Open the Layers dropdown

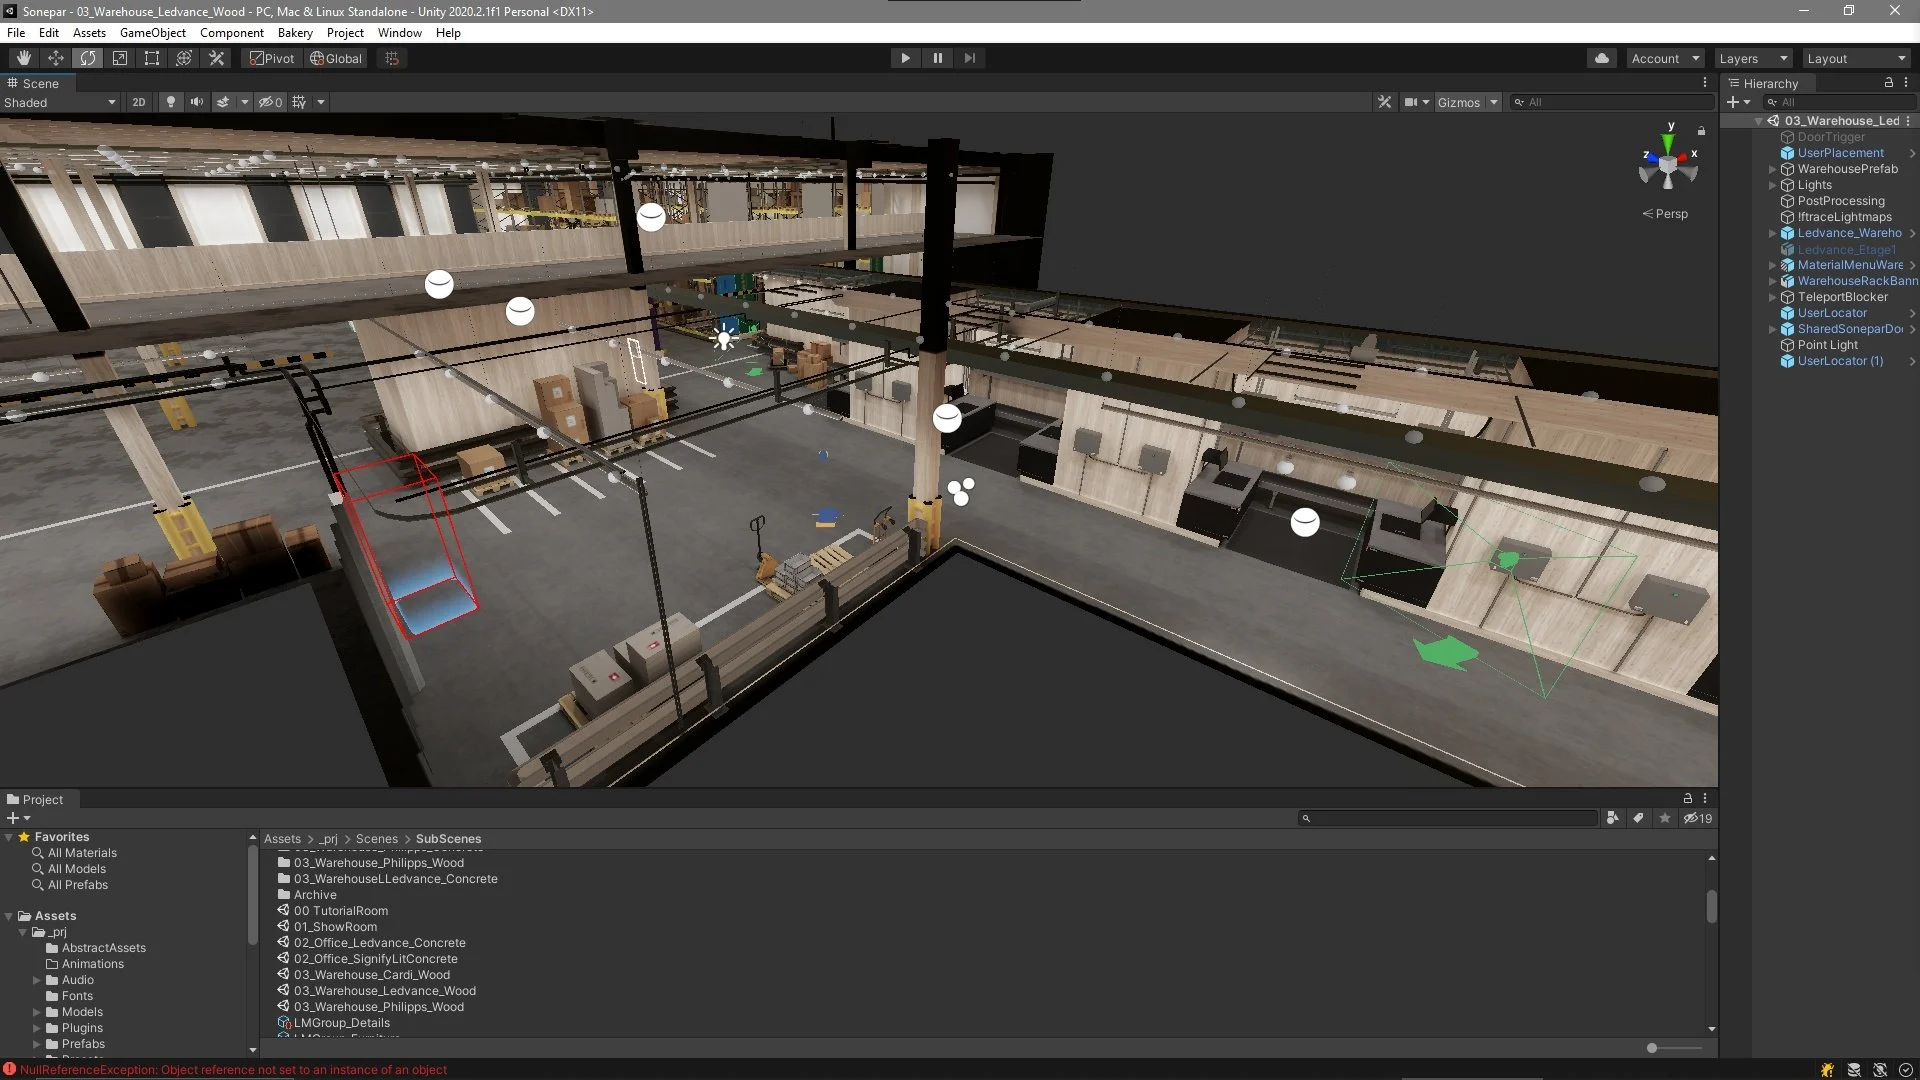point(1753,58)
